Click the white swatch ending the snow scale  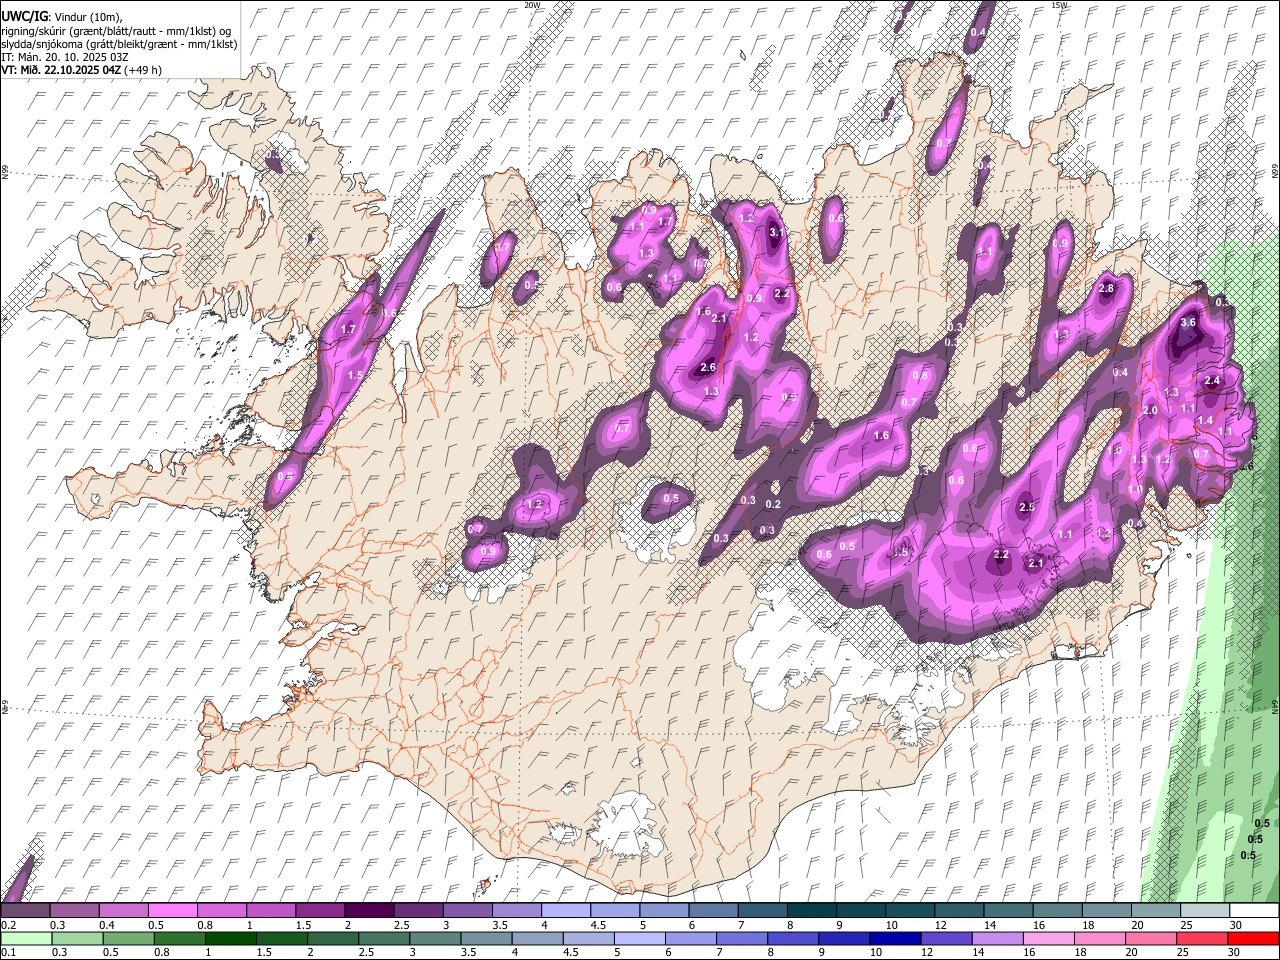(x=1253, y=910)
